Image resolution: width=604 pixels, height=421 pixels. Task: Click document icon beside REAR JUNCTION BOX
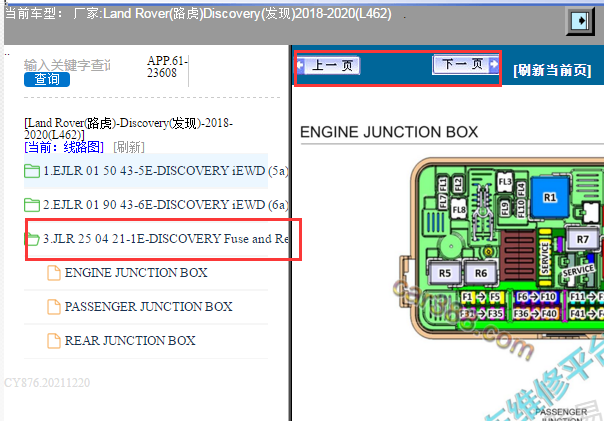[54, 341]
